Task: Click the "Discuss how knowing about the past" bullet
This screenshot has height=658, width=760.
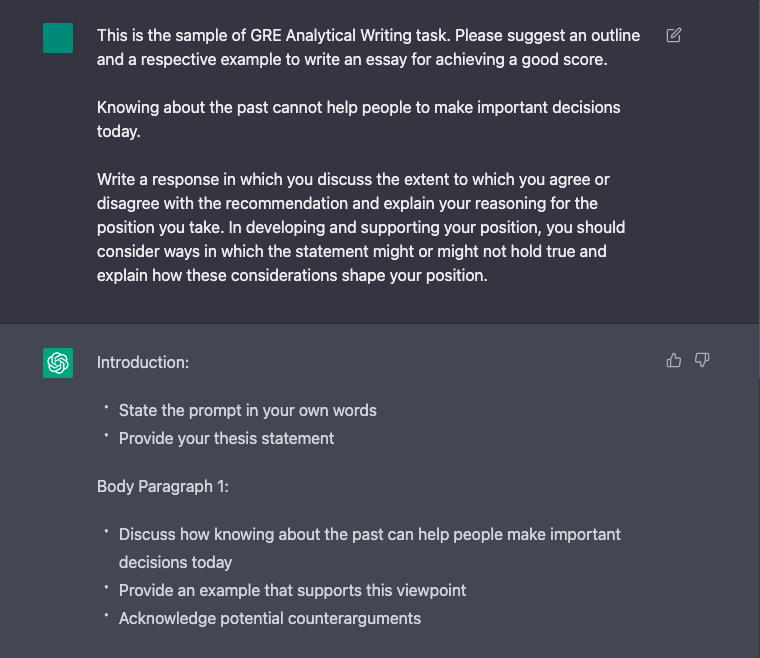Action: pyautogui.click(x=369, y=534)
